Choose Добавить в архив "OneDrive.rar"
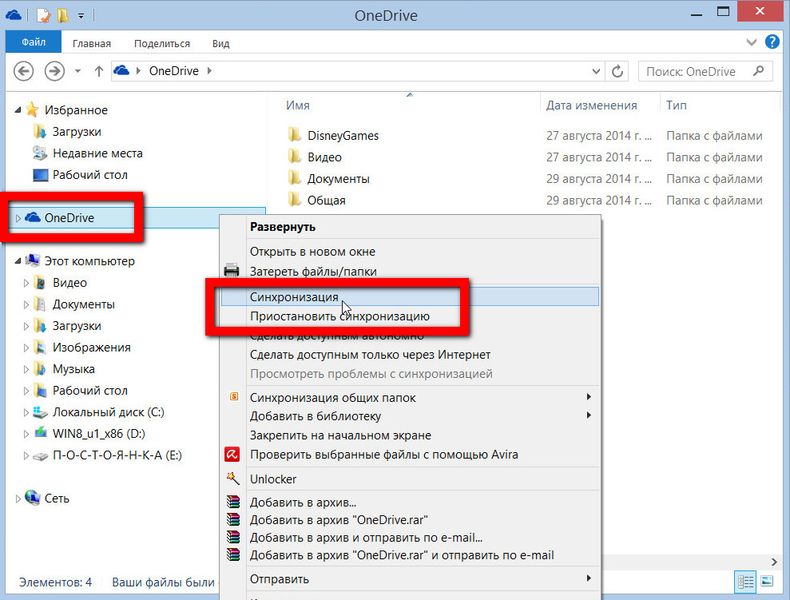790x600 pixels. point(410,520)
